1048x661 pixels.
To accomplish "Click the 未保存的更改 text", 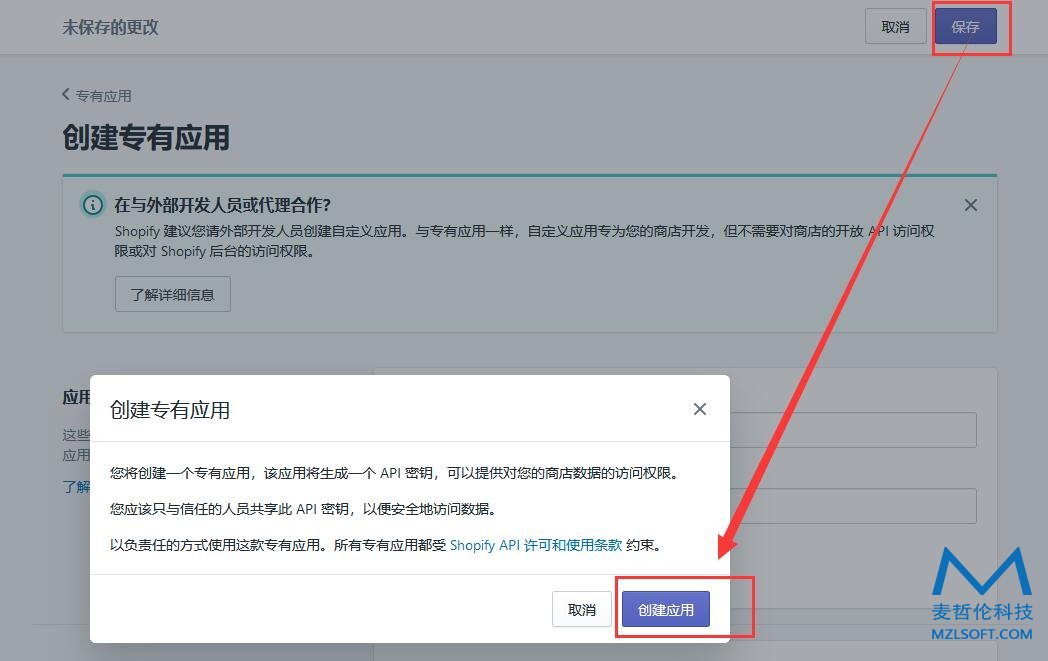I will 110,27.
